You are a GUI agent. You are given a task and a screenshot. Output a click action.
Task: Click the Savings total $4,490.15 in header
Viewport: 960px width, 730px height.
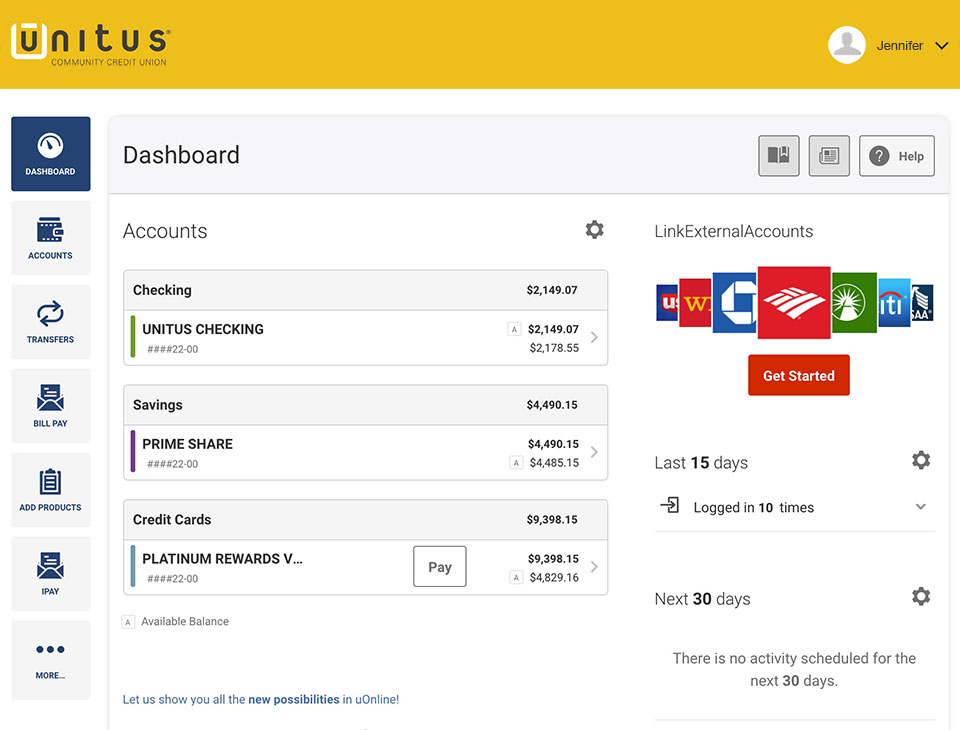tap(552, 405)
